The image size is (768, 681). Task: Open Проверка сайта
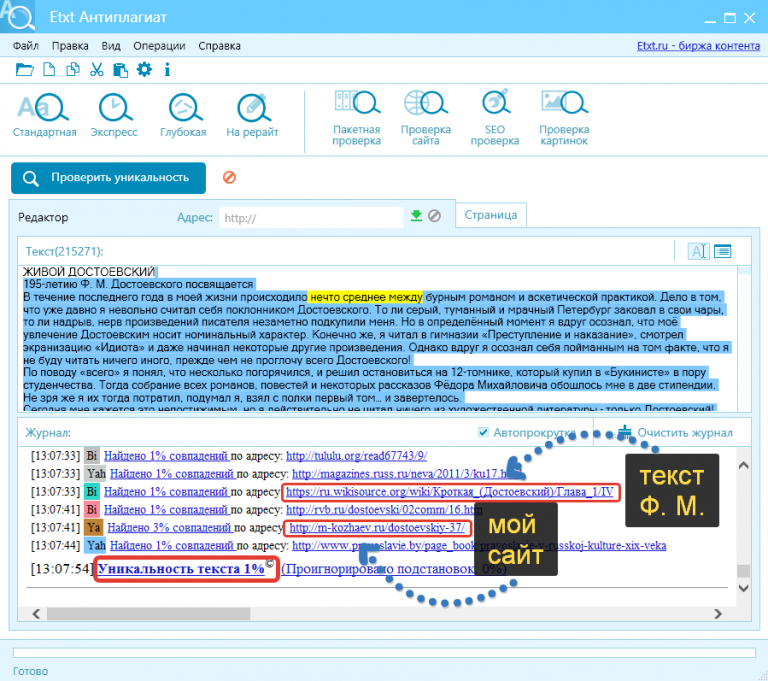click(426, 118)
